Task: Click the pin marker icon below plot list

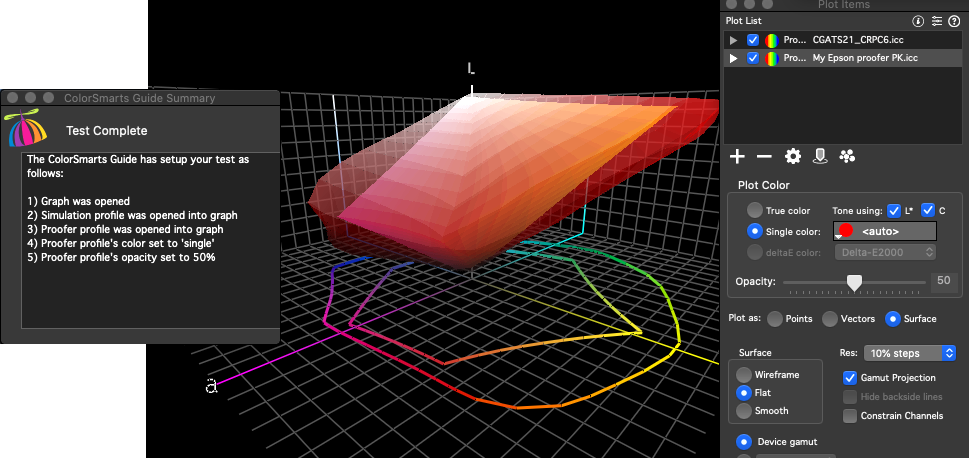Action: coord(820,156)
